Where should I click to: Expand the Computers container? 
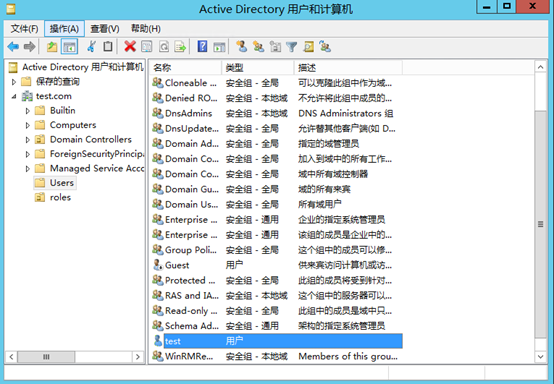(x=28, y=125)
